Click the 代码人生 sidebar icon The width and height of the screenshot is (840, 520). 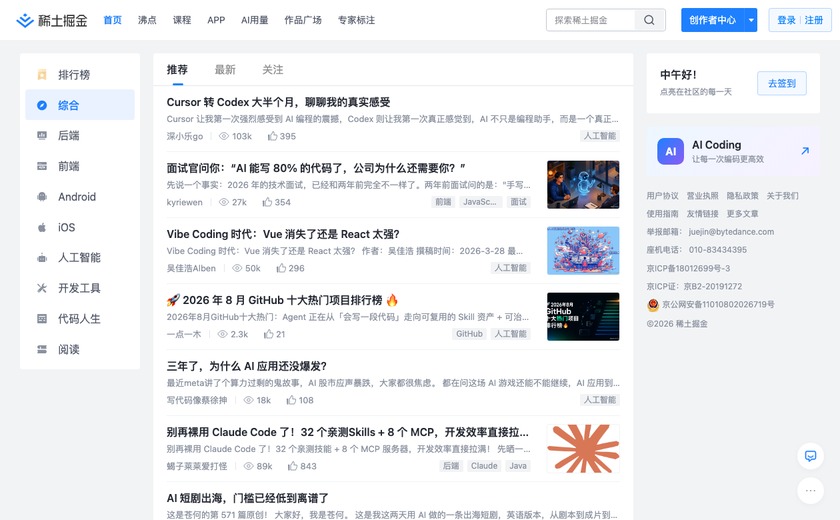point(42,319)
